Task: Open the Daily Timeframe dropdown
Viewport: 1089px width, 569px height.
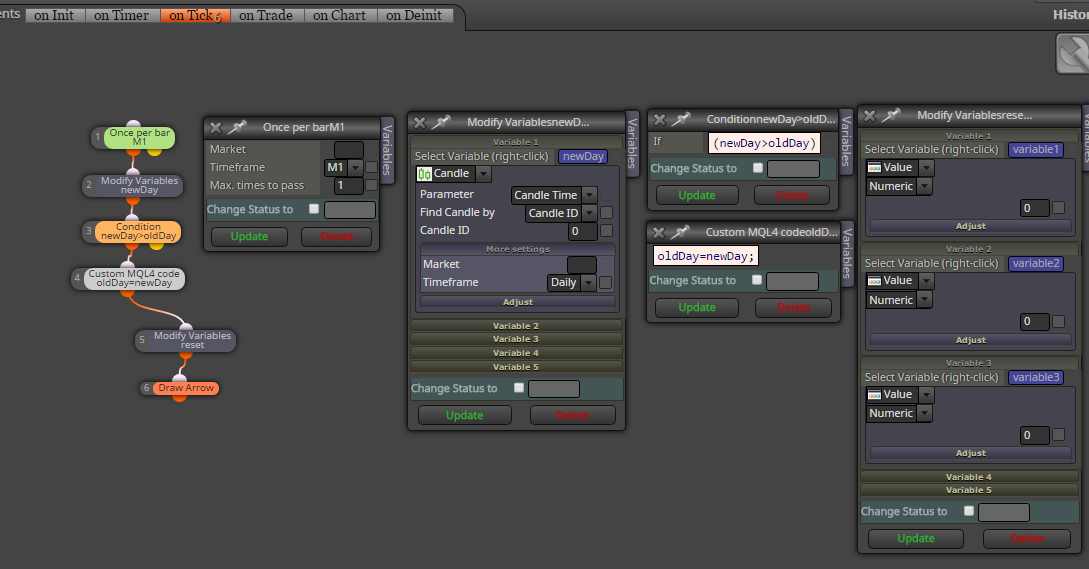Action: pyautogui.click(x=571, y=283)
